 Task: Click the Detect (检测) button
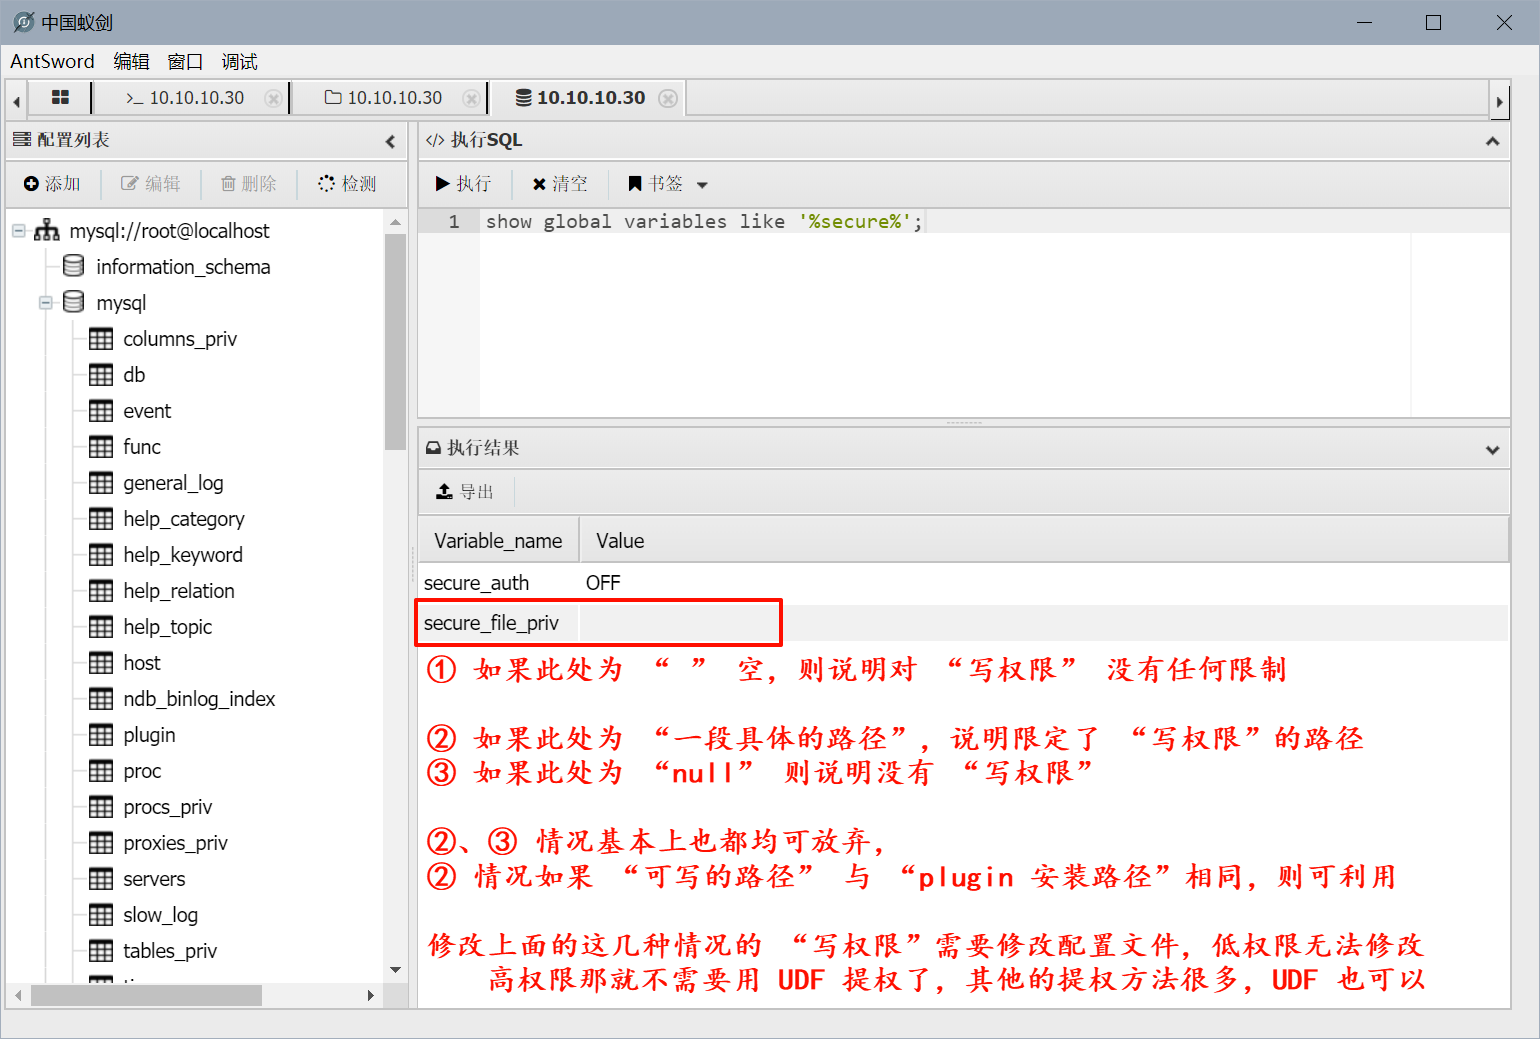[347, 184]
